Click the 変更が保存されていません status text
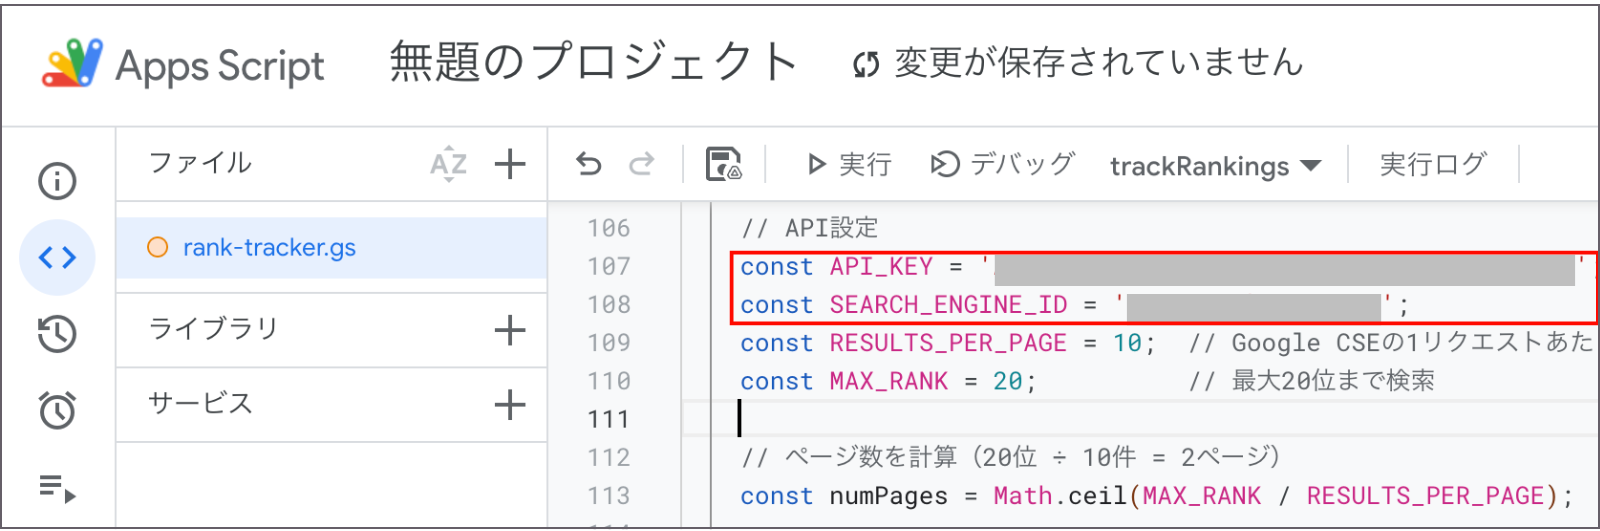1600x531 pixels. tap(1099, 63)
